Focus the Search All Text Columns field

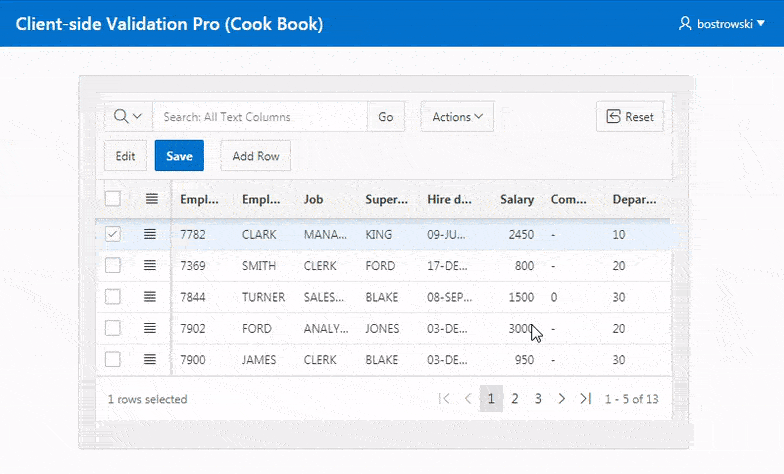click(260, 117)
